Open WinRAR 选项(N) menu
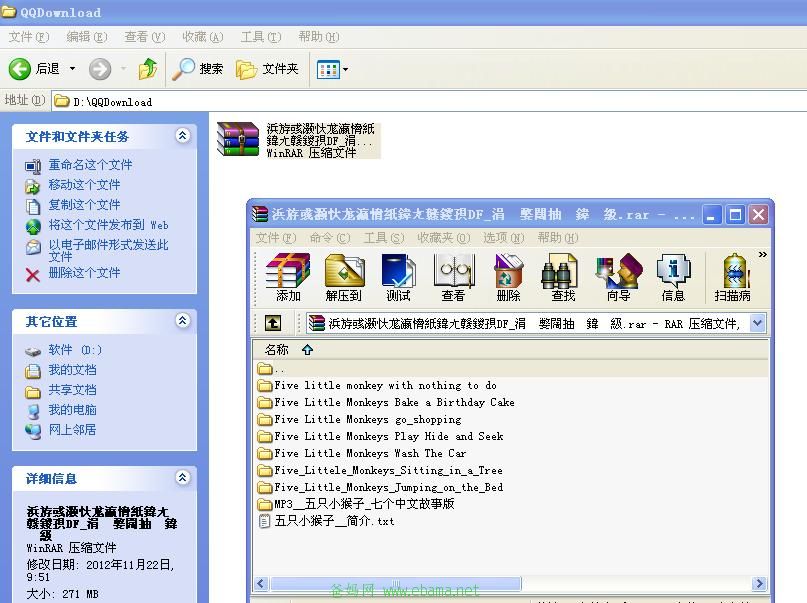This screenshot has height=603, width=807. [x=503, y=238]
